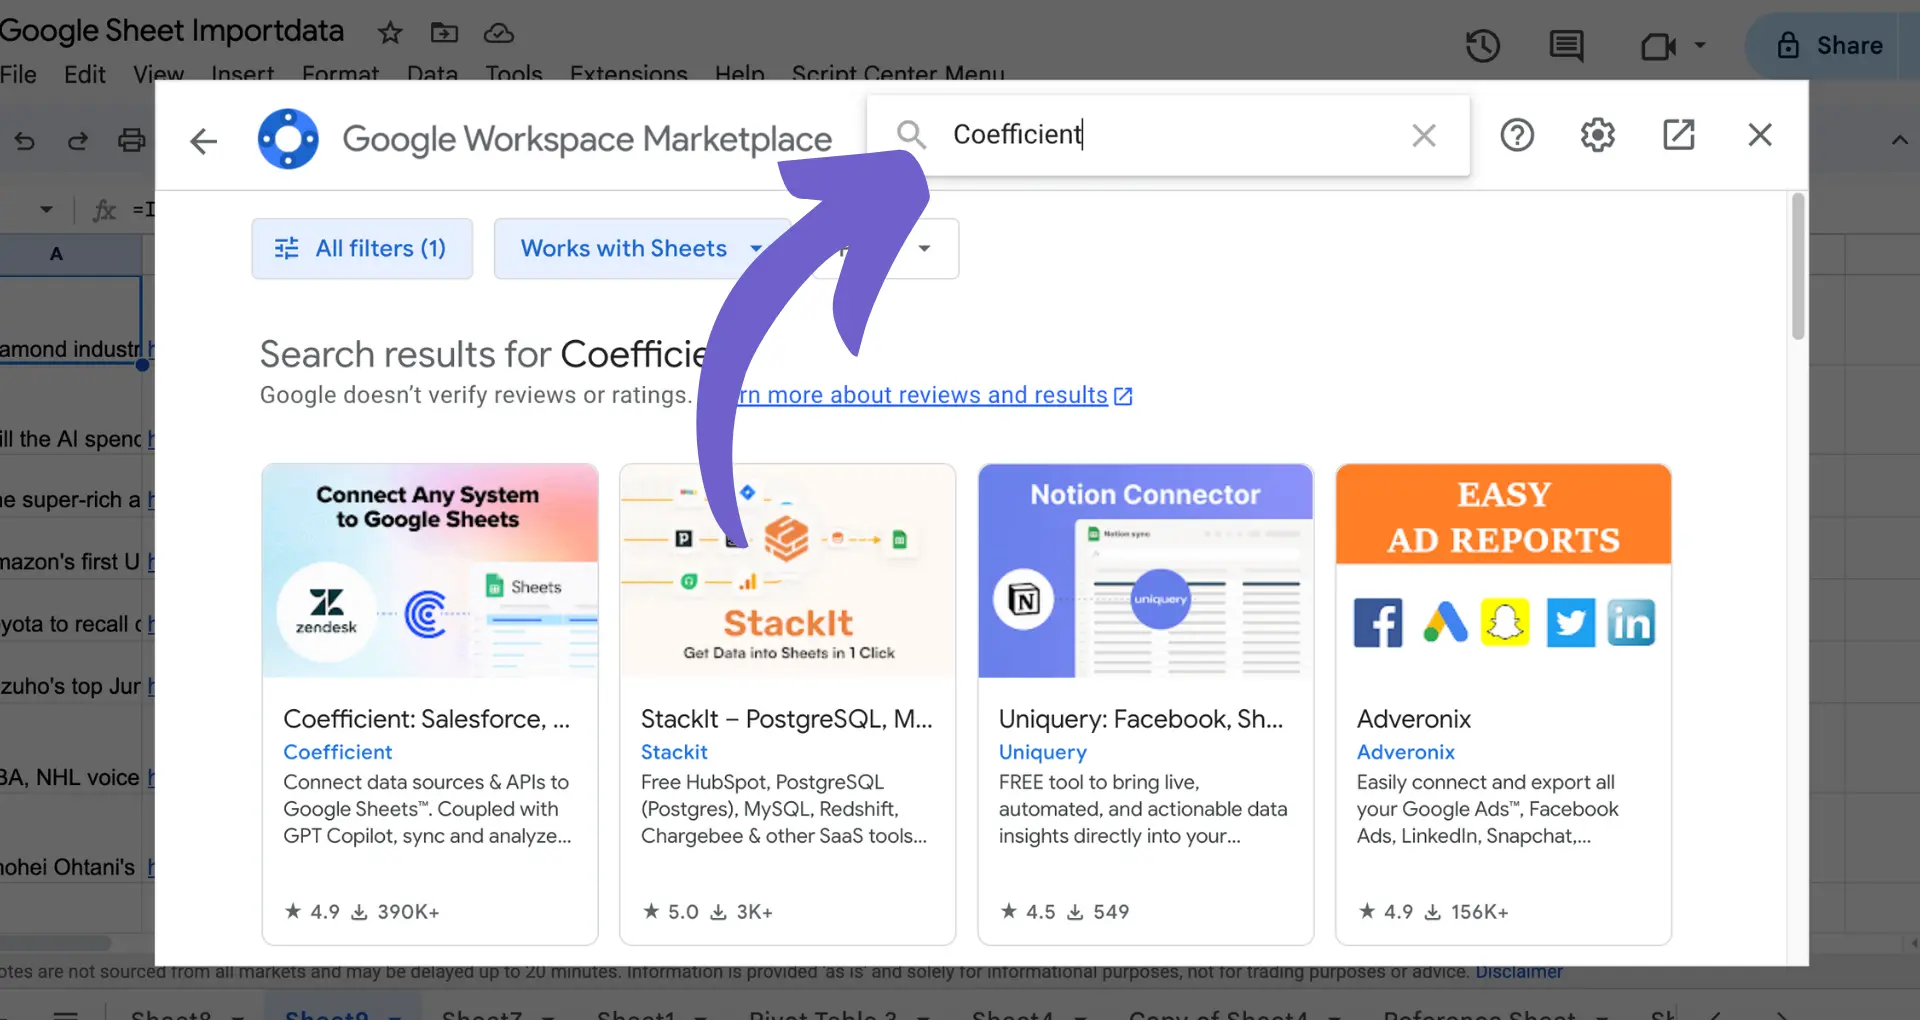Select Adveronix app title
The image size is (1920, 1020).
(x=1414, y=719)
